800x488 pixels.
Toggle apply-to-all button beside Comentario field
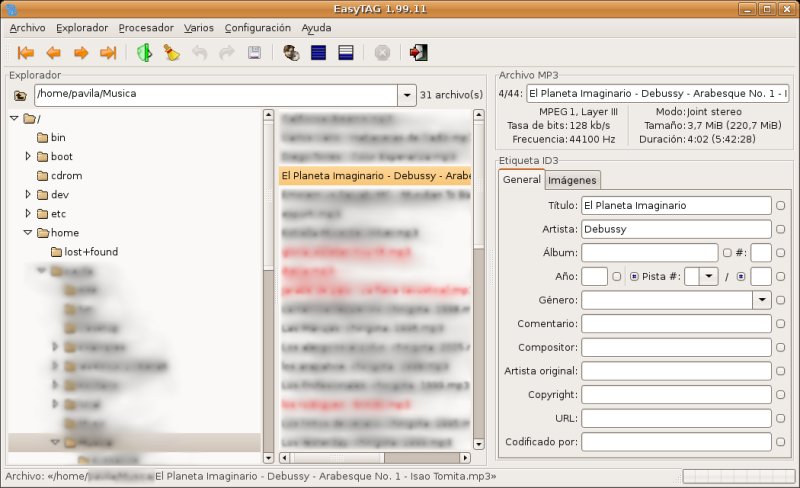coord(780,324)
